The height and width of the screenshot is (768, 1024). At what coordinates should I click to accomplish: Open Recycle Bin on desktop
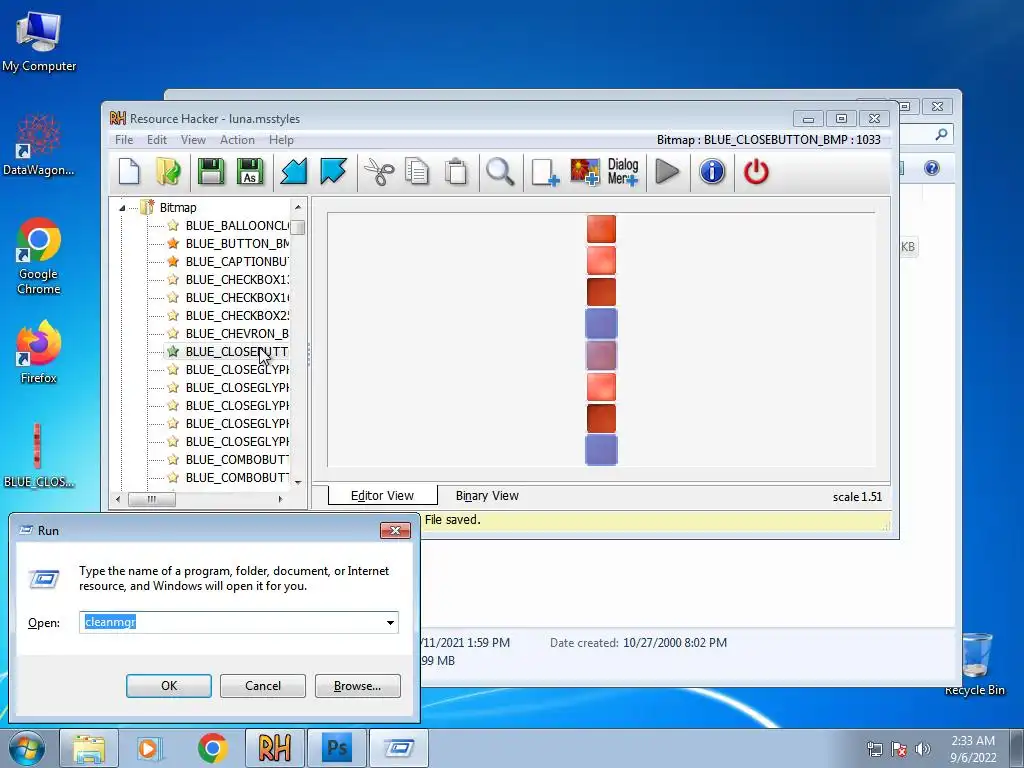pyautogui.click(x=975, y=664)
